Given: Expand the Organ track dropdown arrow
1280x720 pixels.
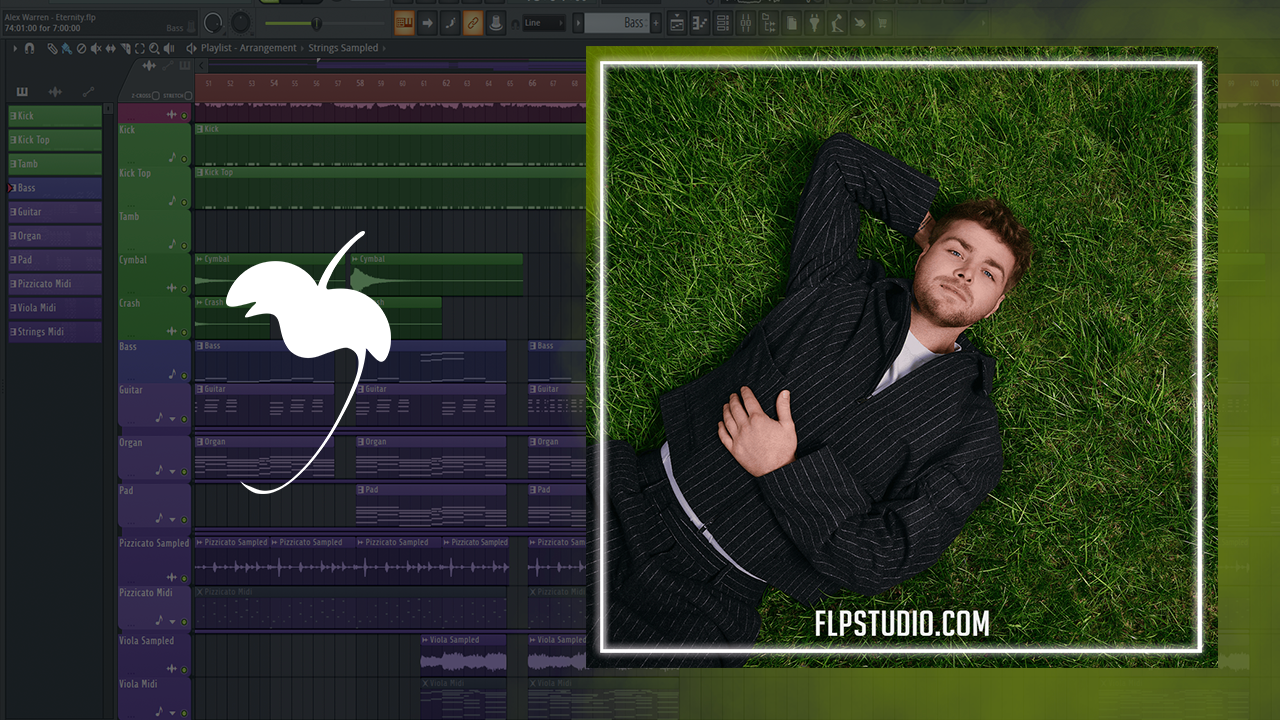Looking at the screenshot, I should point(172,471).
